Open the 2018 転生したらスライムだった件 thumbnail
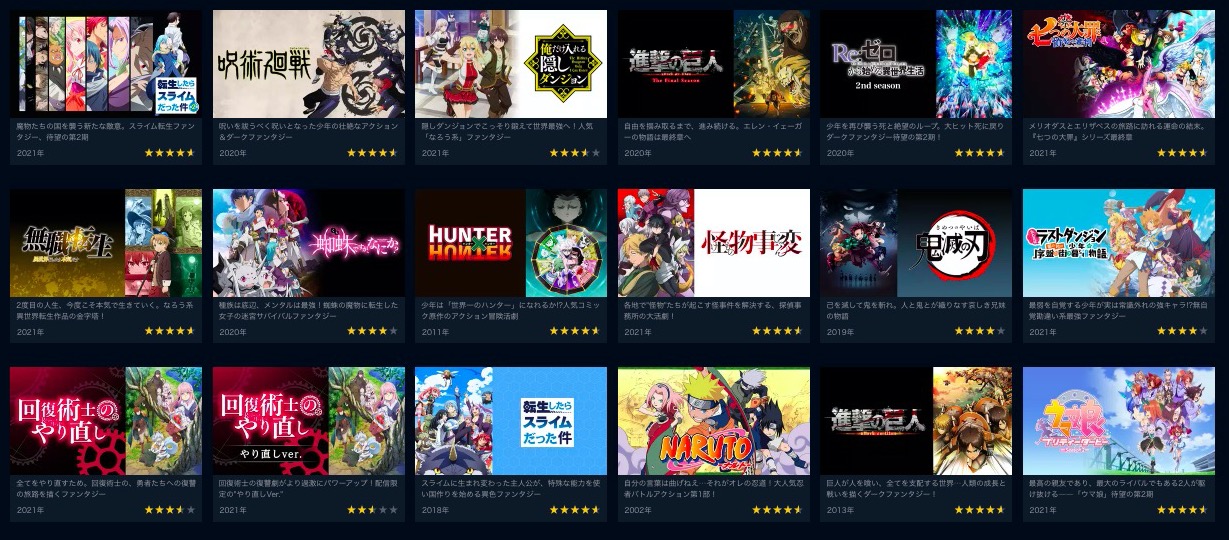This screenshot has width=1229, height=540. [511, 421]
